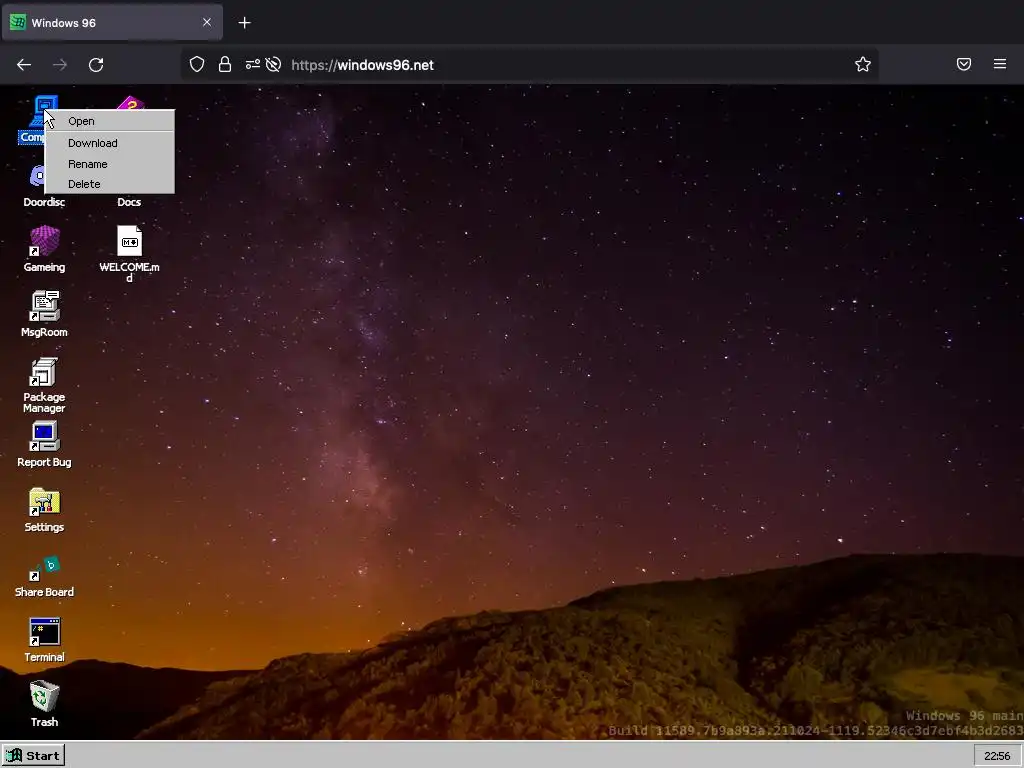The image size is (1024, 768).
Task: Select the Report Bug icon
Action: [44, 444]
